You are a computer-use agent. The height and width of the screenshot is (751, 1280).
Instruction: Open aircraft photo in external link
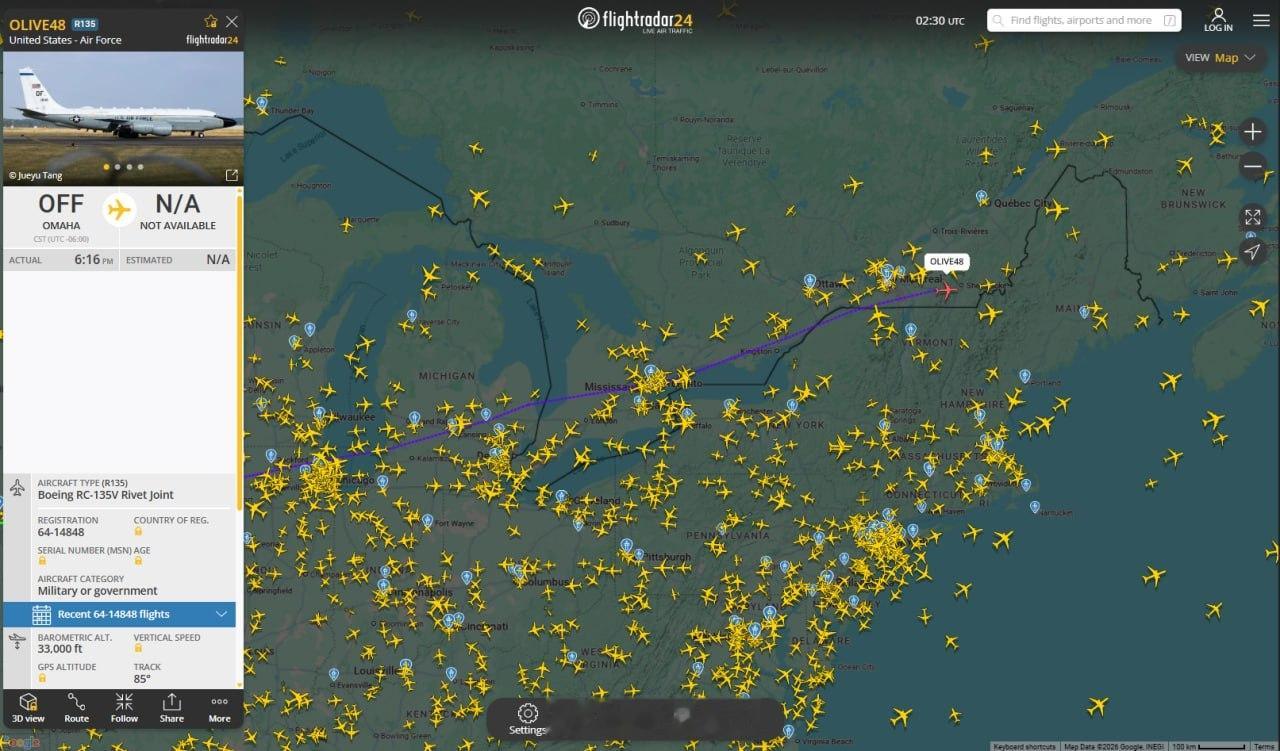click(x=232, y=175)
